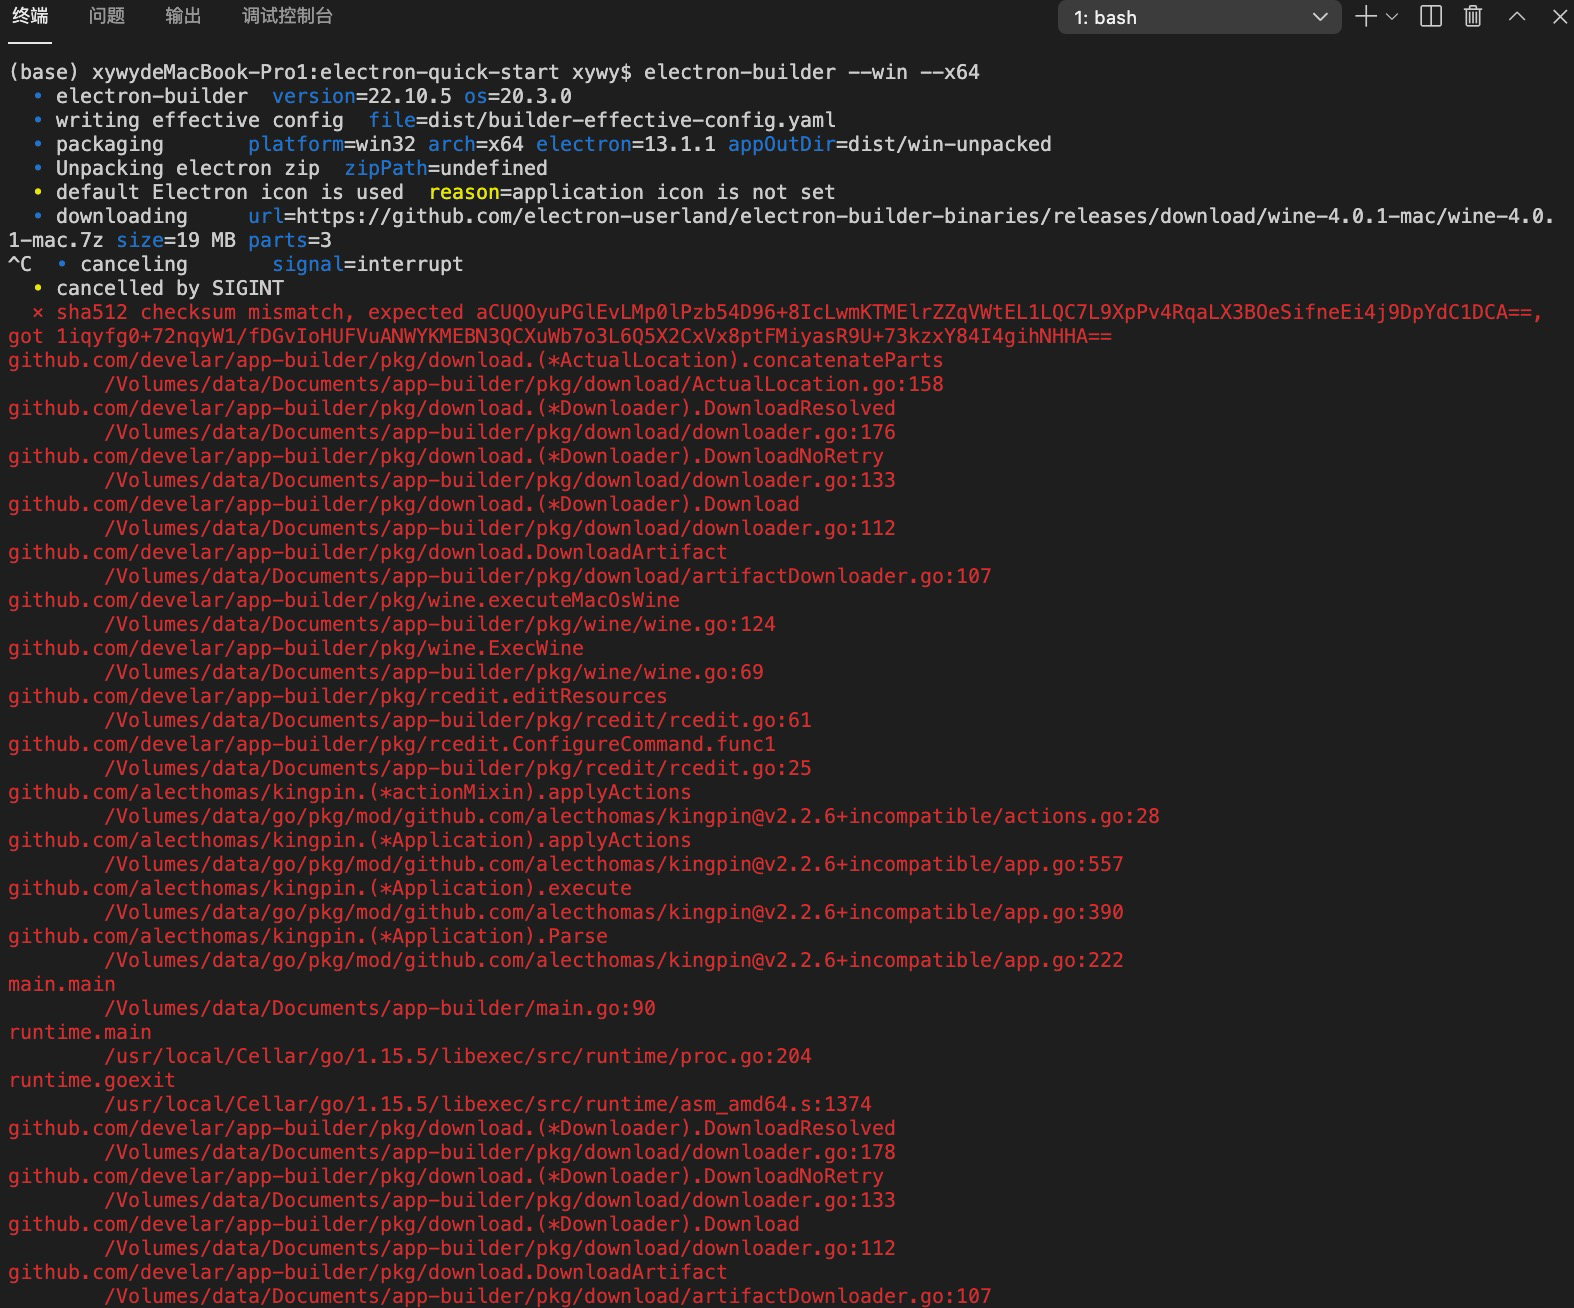Click the wine.go:124 file path
The image size is (1574, 1308).
click(440, 624)
